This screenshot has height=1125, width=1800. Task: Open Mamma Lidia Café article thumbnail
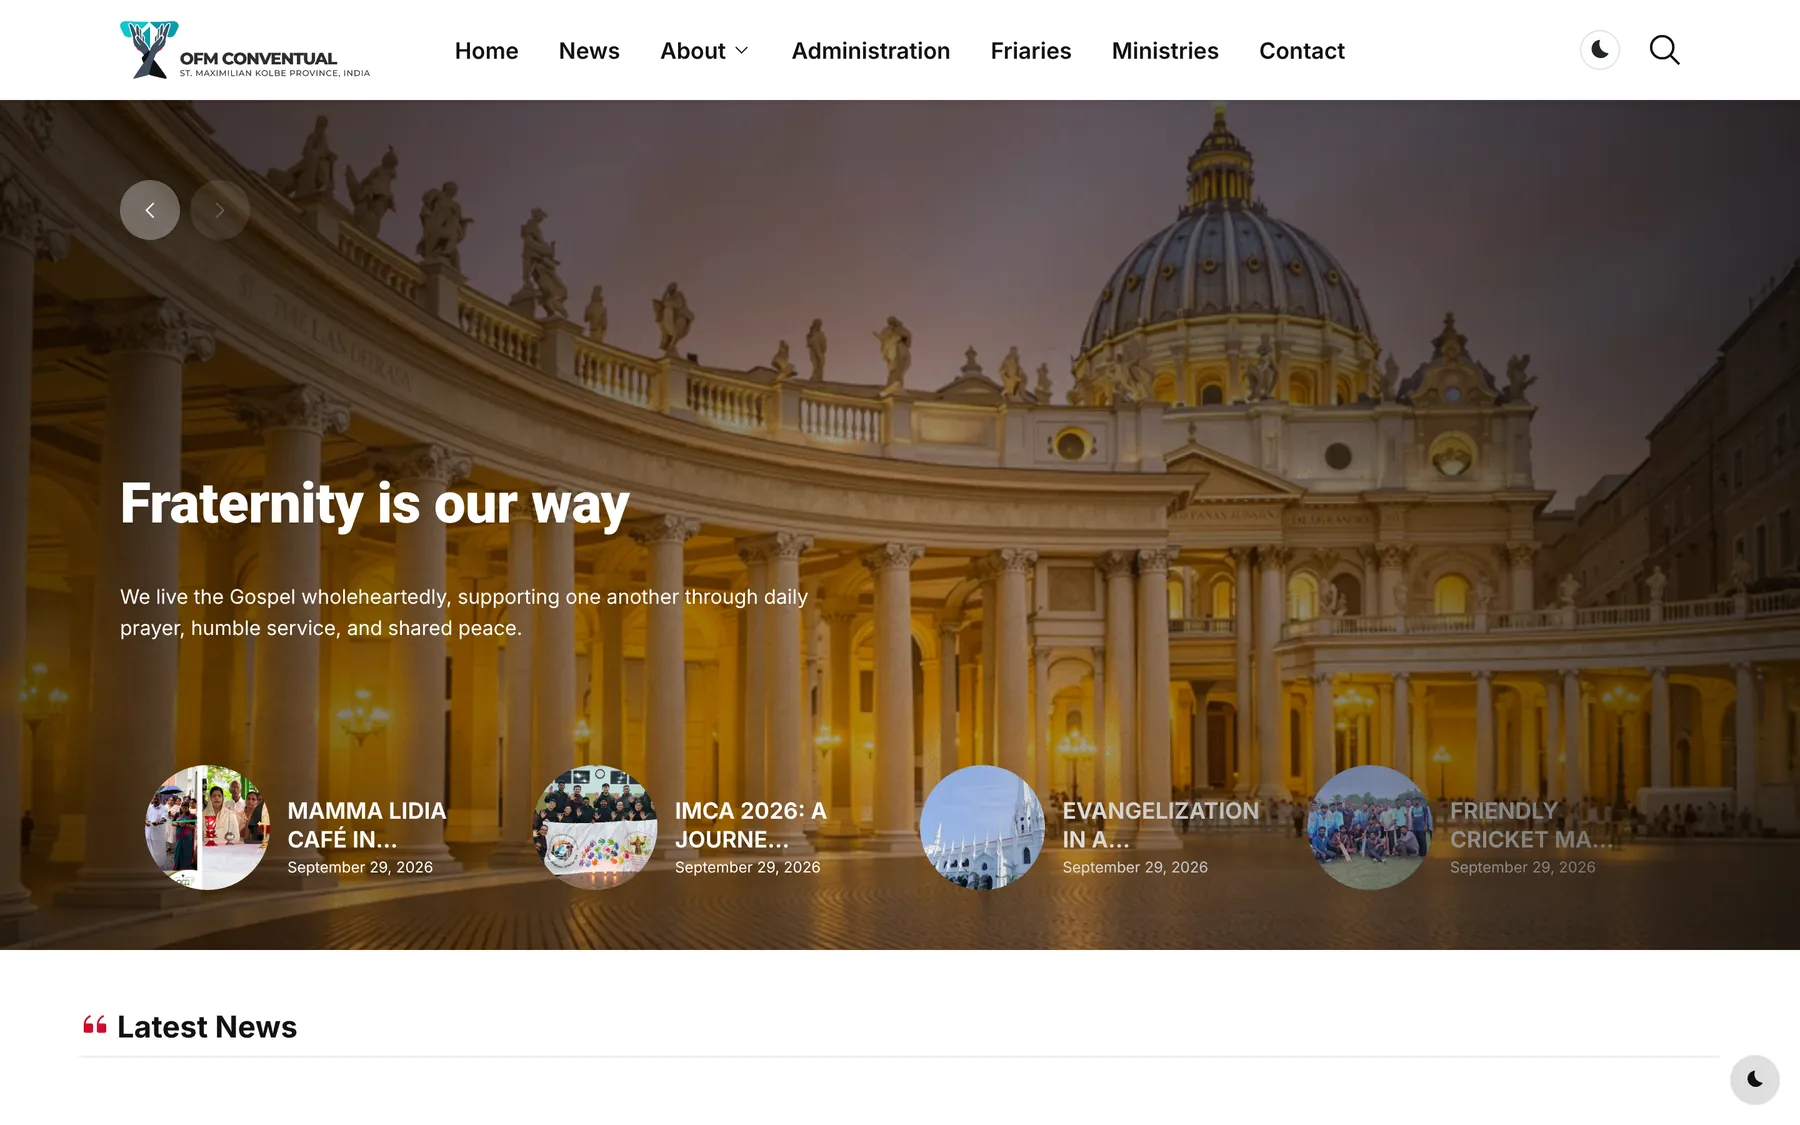207,827
